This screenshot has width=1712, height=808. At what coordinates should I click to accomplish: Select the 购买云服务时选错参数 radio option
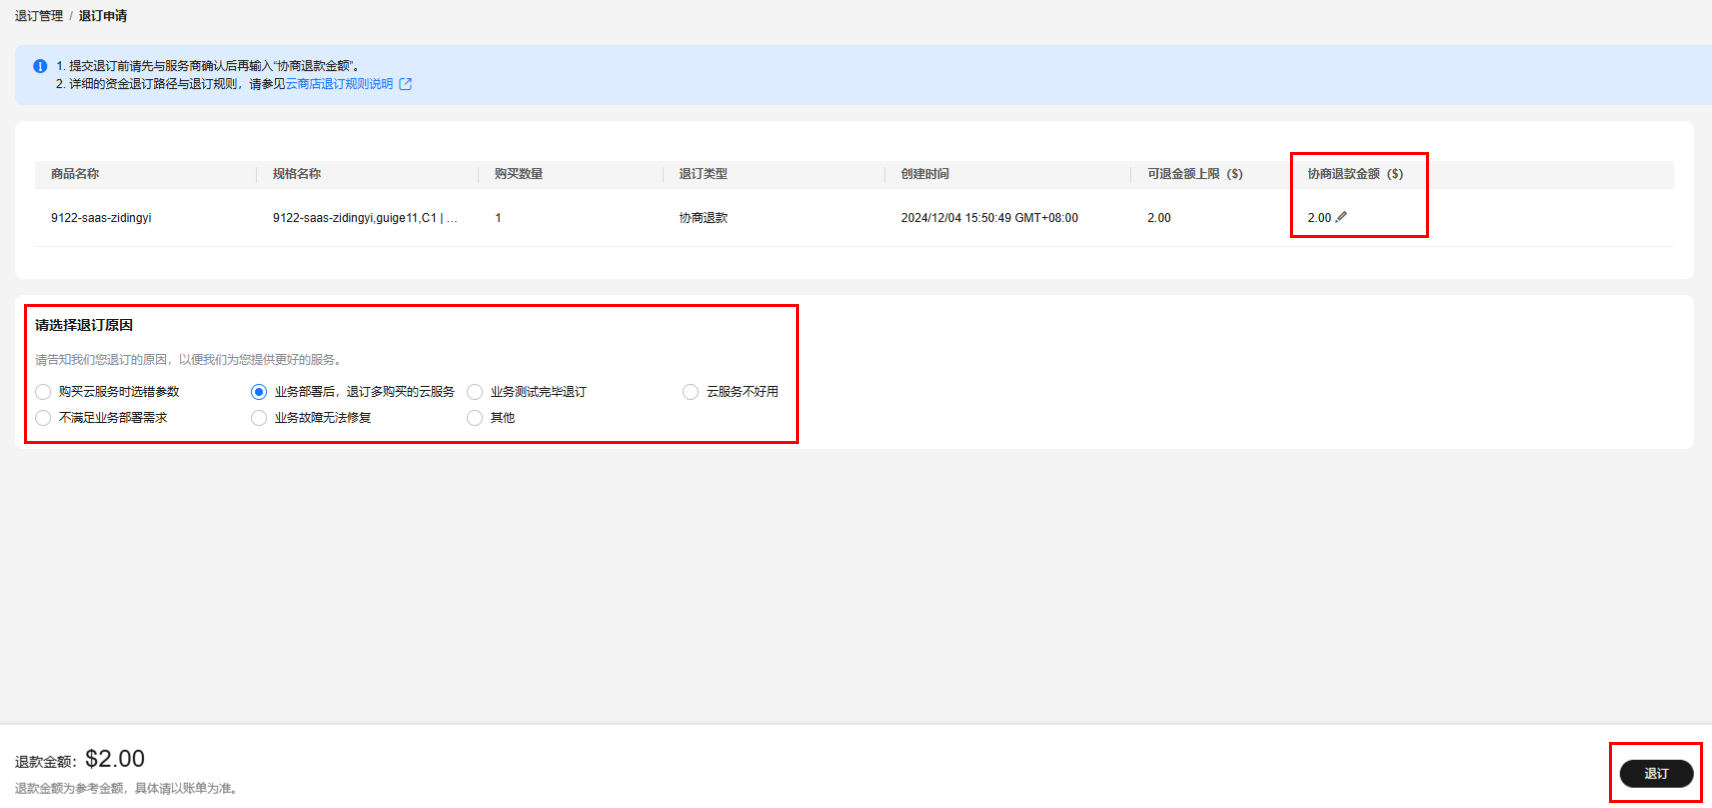tap(43, 392)
